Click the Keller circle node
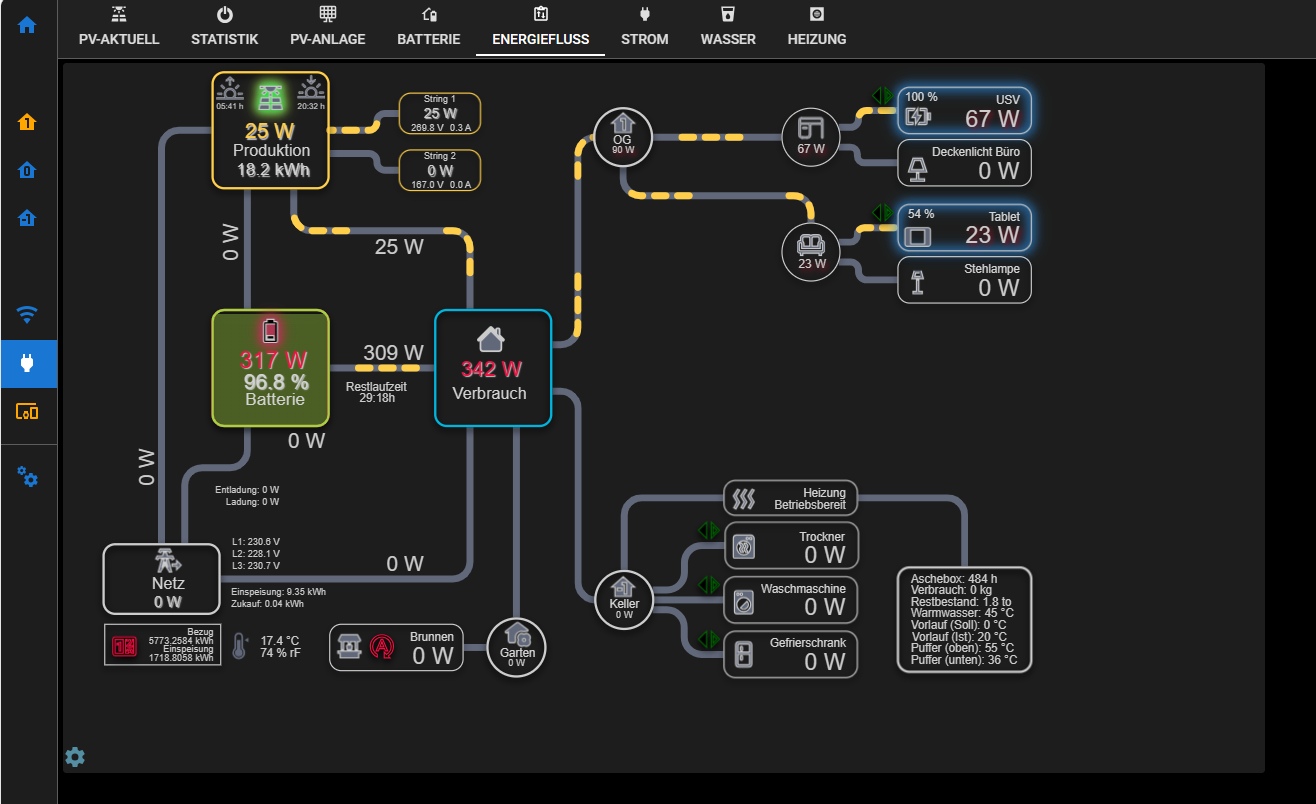 pyautogui.click(x=624, y=600)
